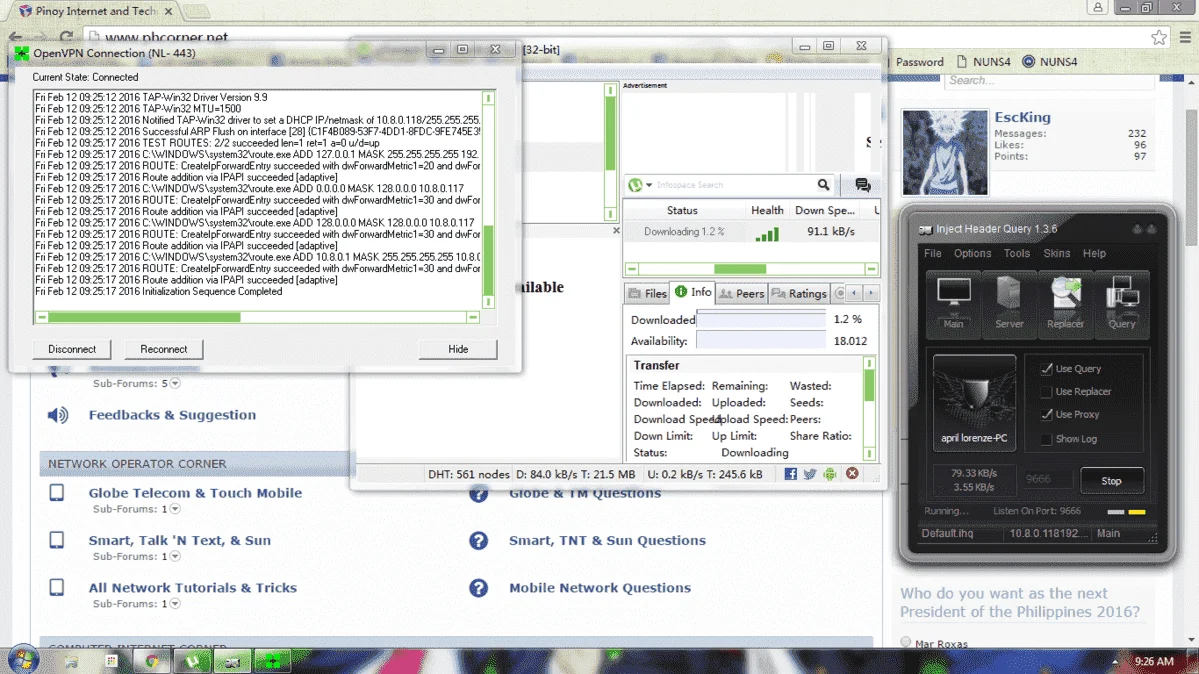
Task: Click question icon beside Smart, TNT & Sun Questions
Action: tap(479, 541)
